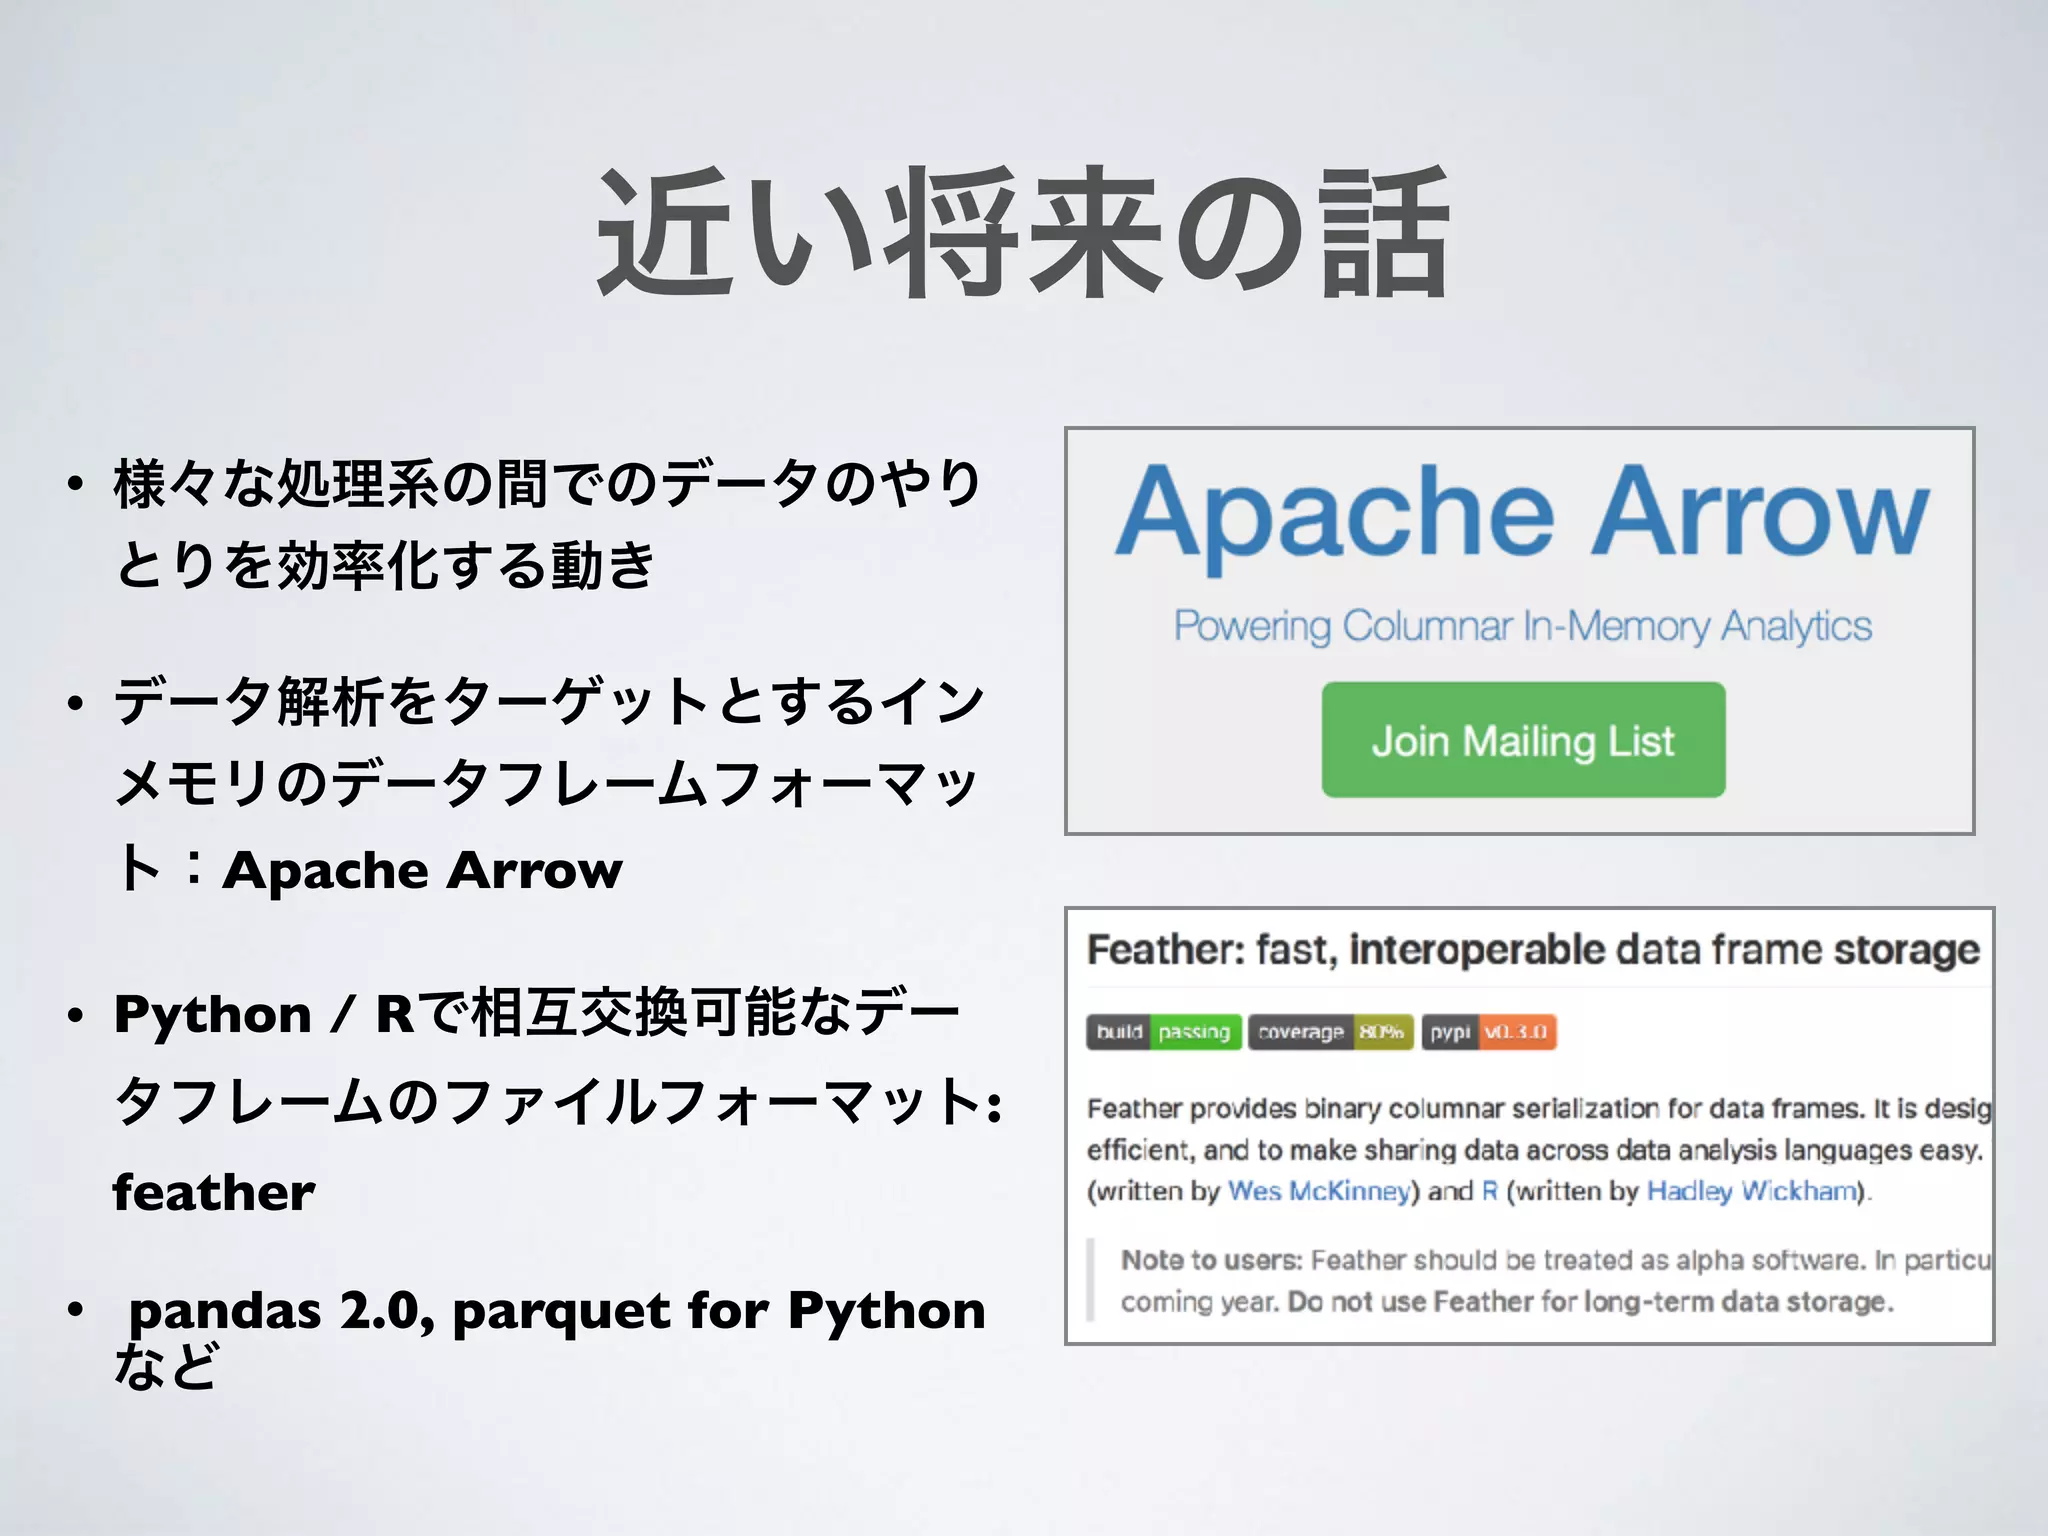Click the pypi v0.3.0 badge
2048x1536 pixels.
click(1489, 1032)
